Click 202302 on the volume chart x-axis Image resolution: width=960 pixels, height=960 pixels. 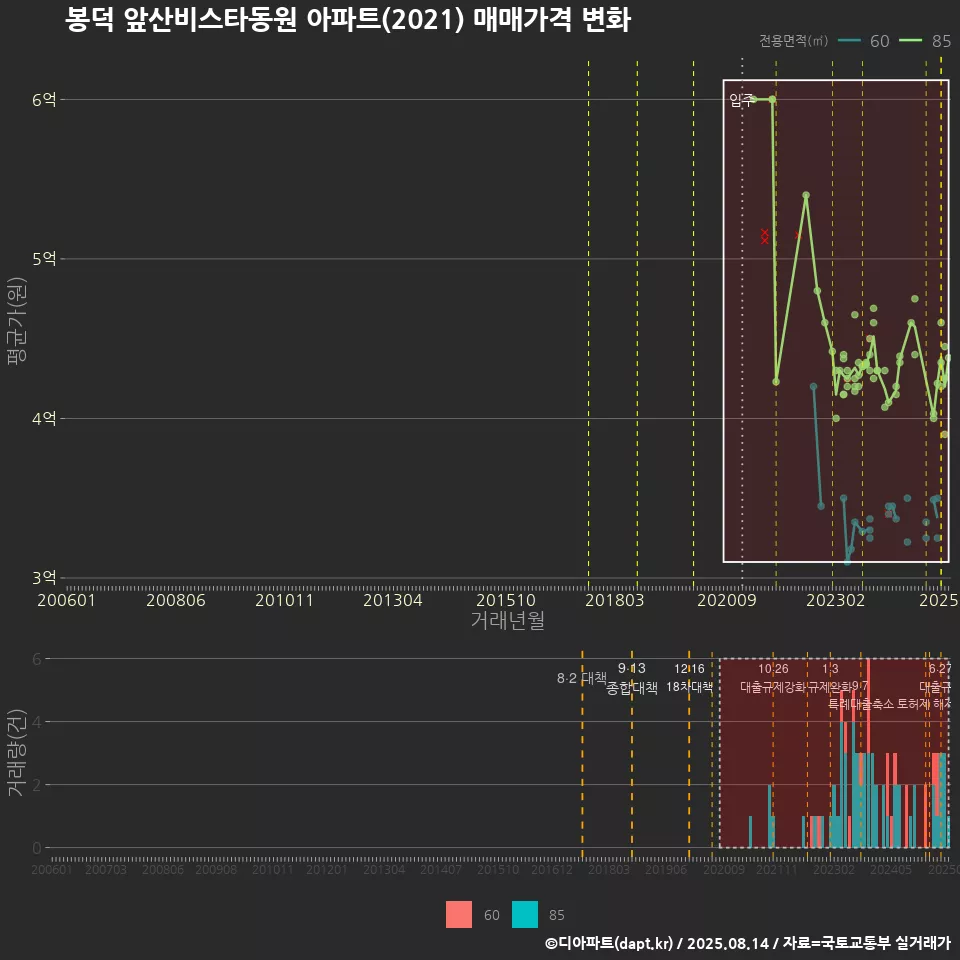[x=834, y=869]
